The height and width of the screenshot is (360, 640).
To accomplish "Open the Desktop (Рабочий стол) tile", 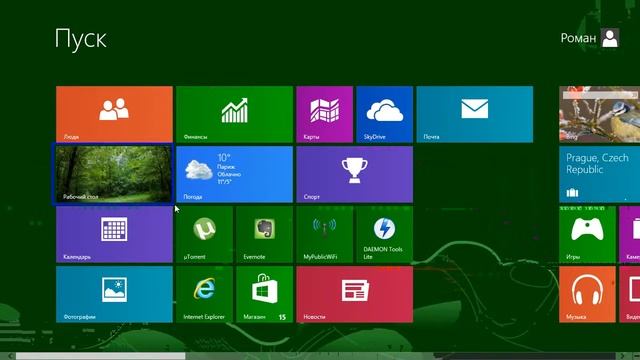I will tap(114, 174).
